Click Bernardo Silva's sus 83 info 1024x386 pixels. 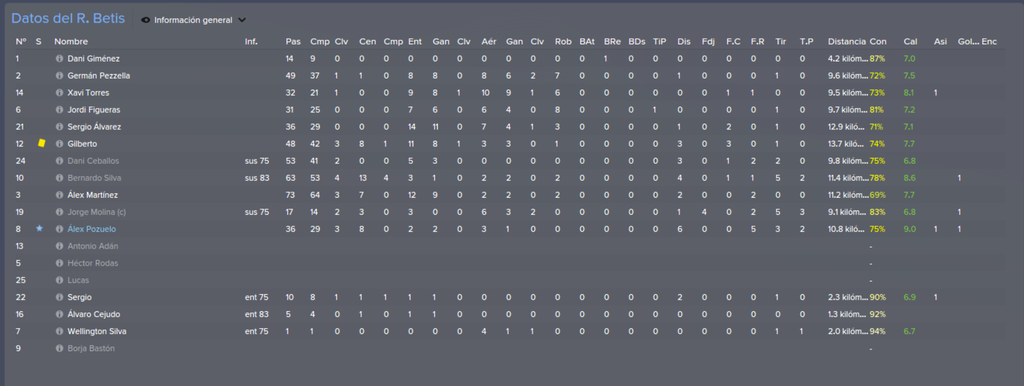coord(257,178)
